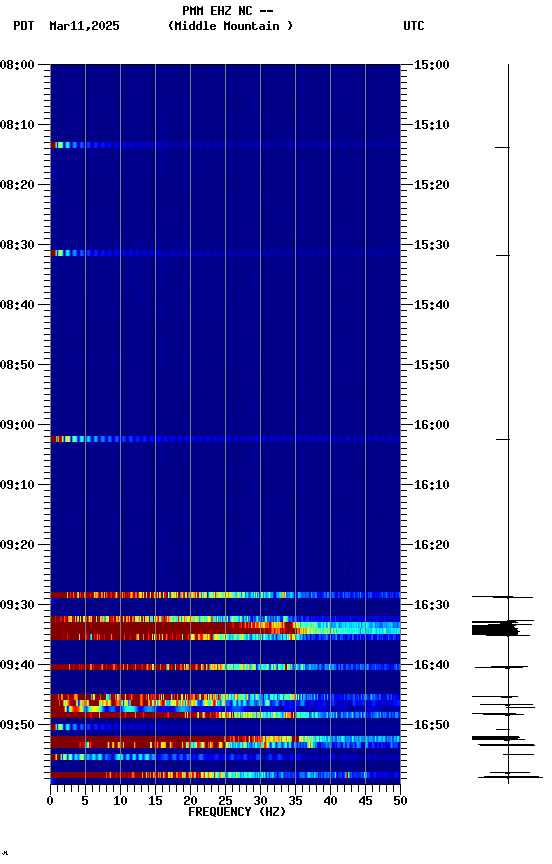Click the '16:40' UTC time label
The width and height of the screenshot is (552, 864).
point(432,665)
